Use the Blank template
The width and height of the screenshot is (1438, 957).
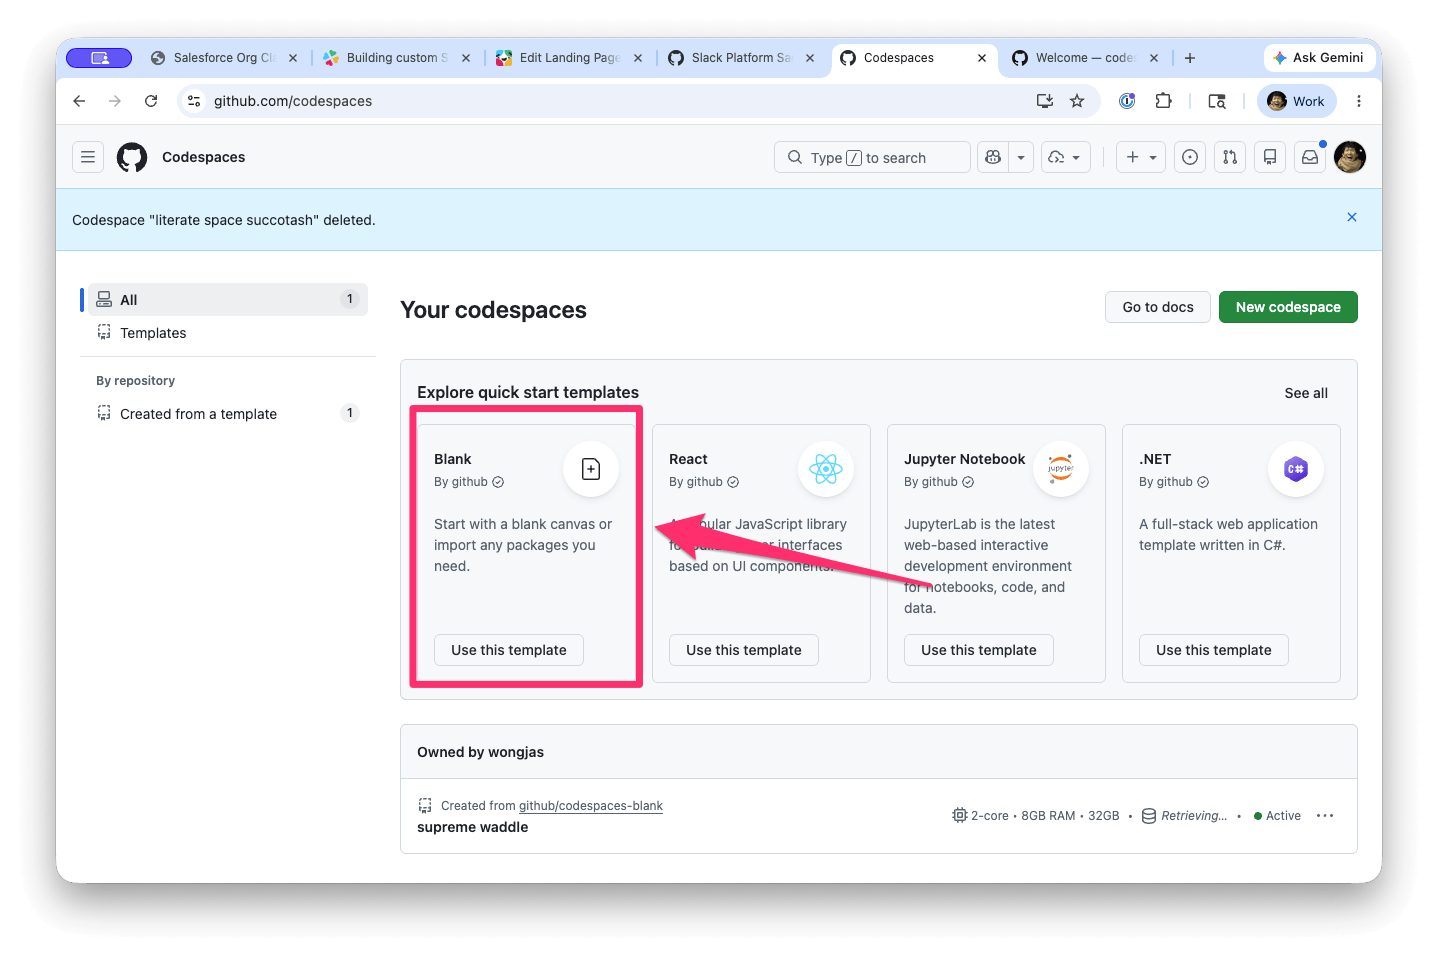pyautogui.click(x=509, y=650)
